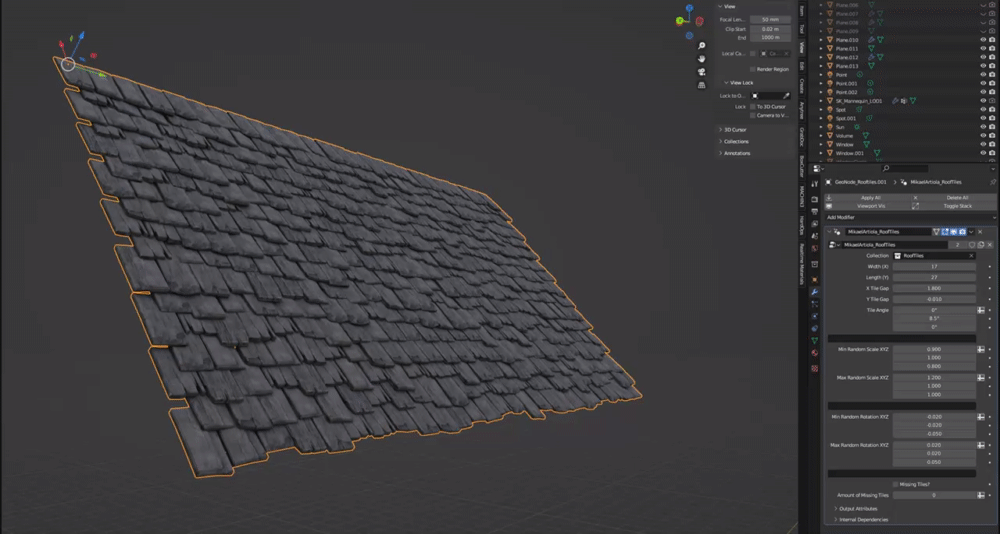
Task: Enable the Missing Tiles? checkbox
Action: coord(895,484)
